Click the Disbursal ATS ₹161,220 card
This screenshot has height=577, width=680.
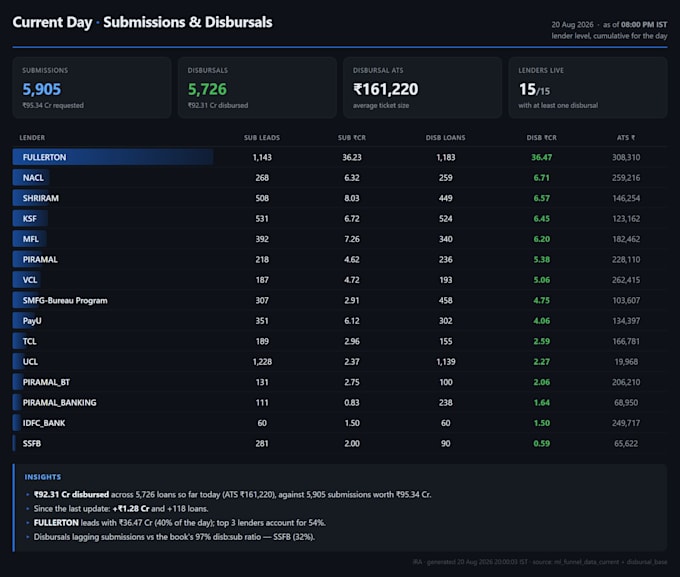pyautogui.click(x=422, y=88)
